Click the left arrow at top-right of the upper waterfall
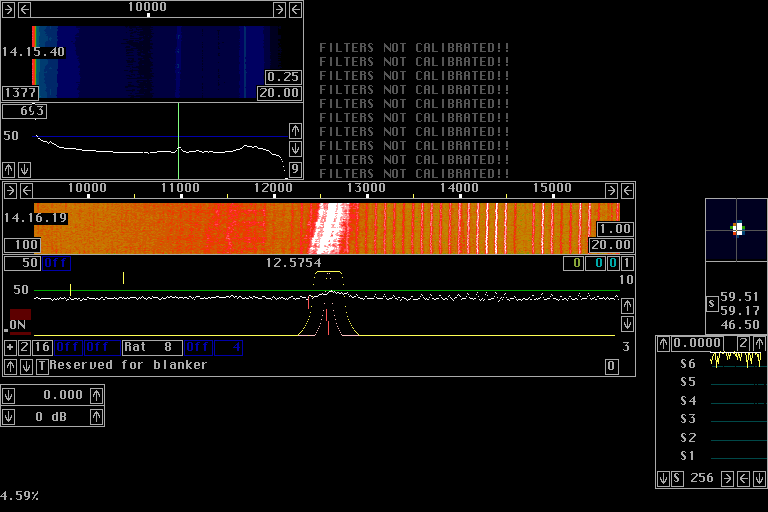Screen dimensions: 768x512 click(295, 9)
